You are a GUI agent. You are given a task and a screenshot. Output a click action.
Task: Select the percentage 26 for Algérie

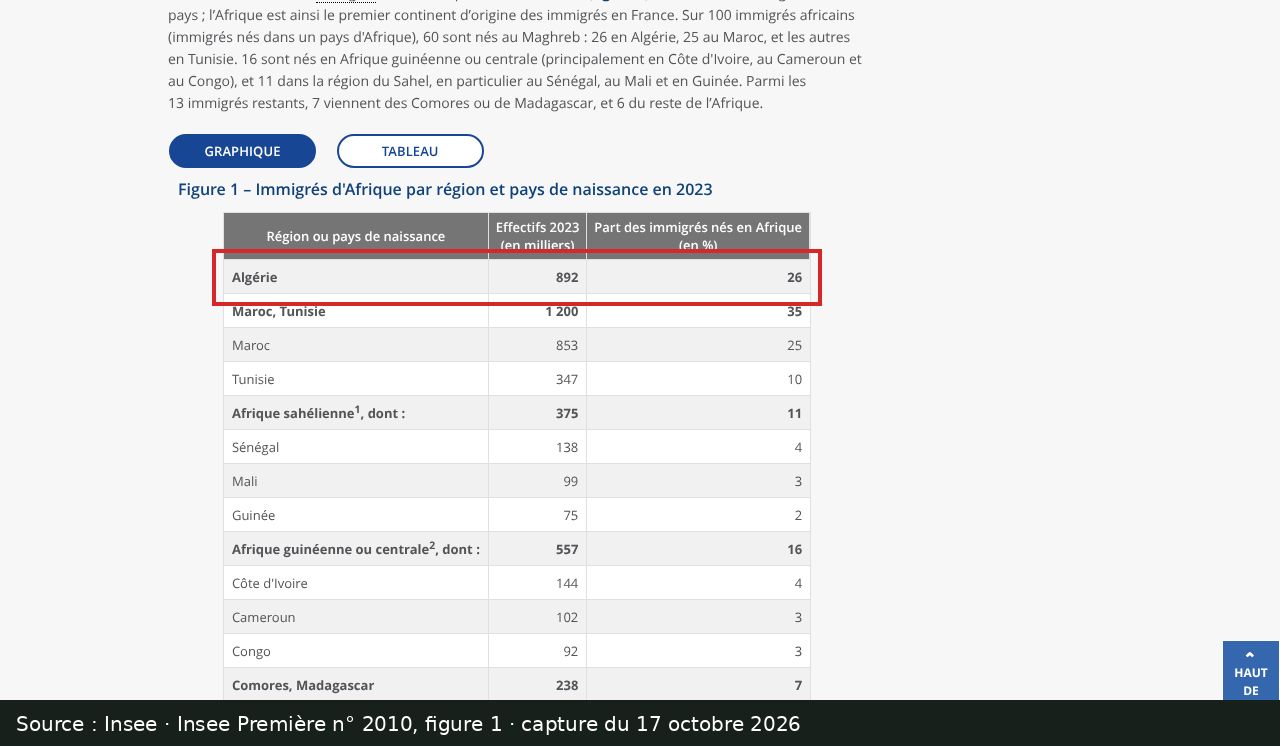[x=795, y=277]
